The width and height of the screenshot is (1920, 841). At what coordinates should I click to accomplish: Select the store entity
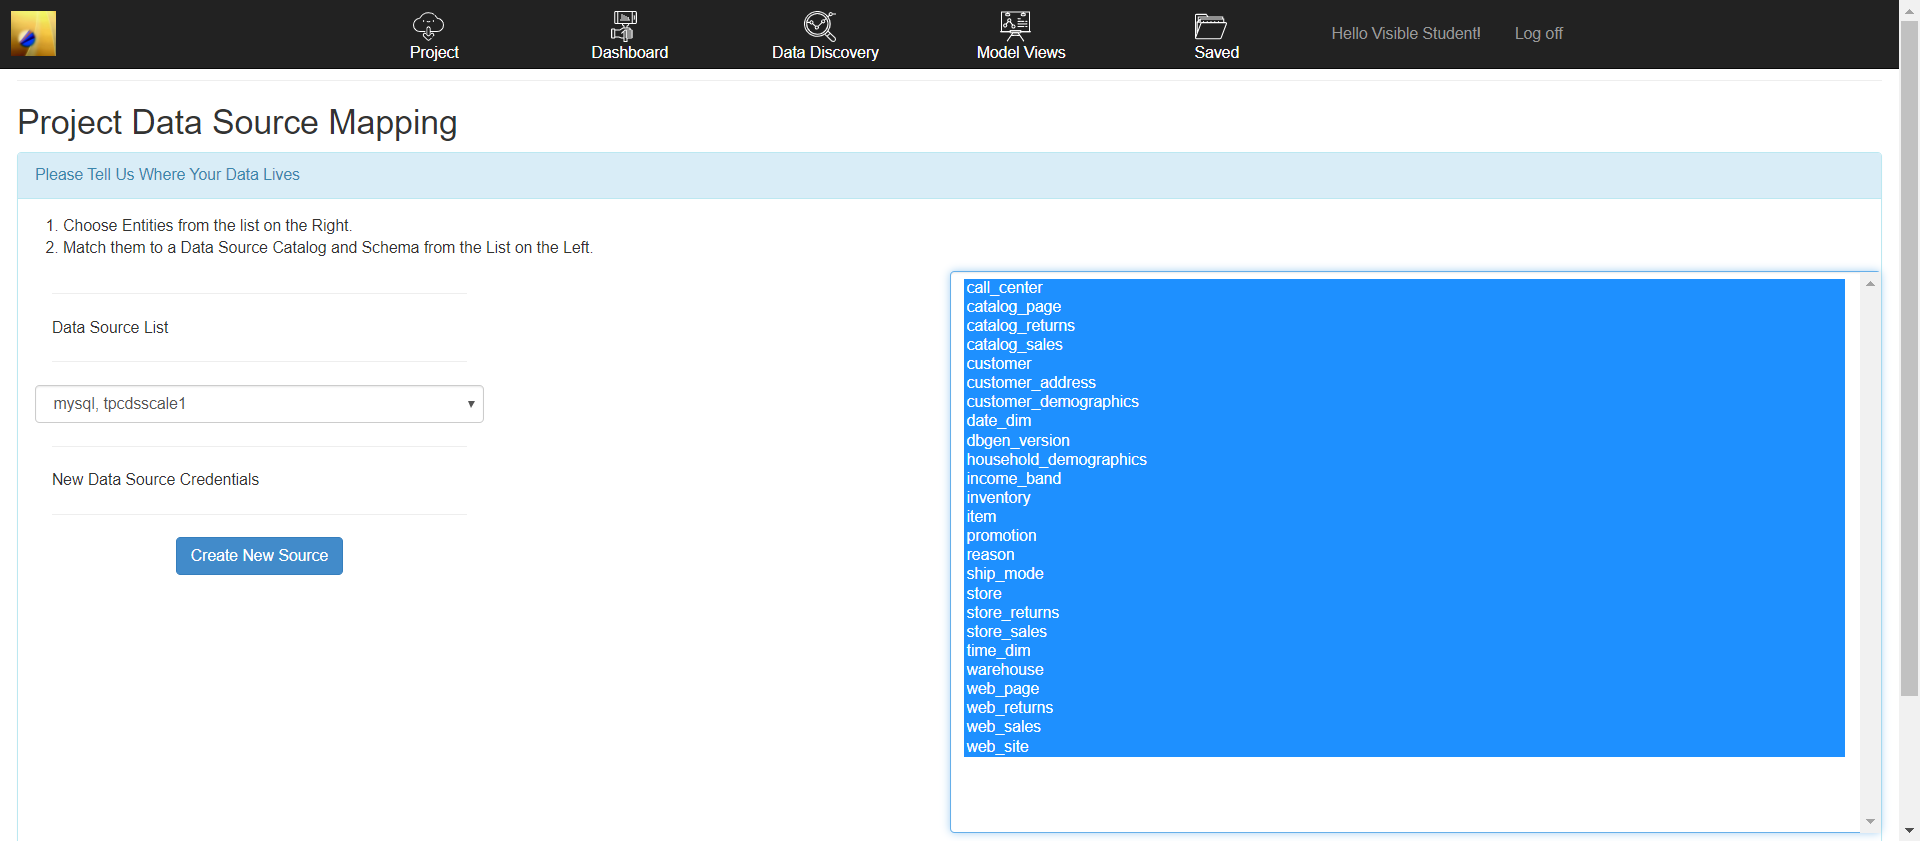(1404, 594)
